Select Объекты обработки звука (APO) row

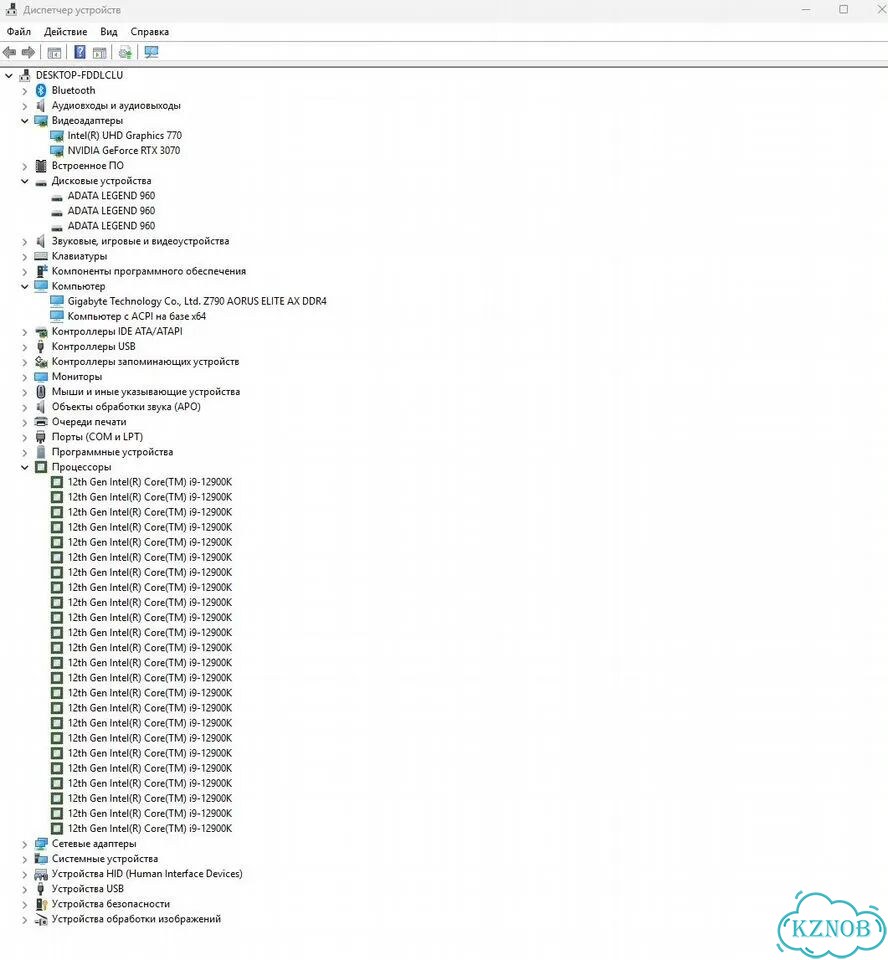pyautogui.click(x=126, y=407)
